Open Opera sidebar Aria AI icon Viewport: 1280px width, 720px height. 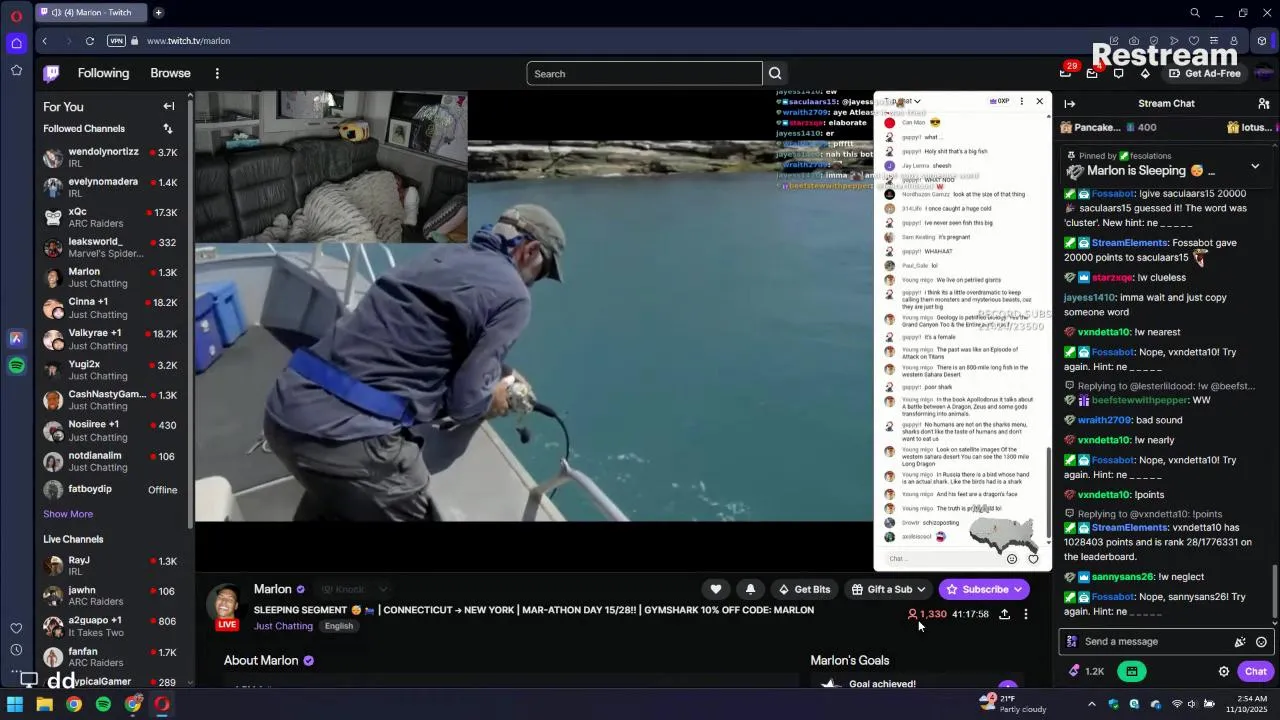click(16, 339)
